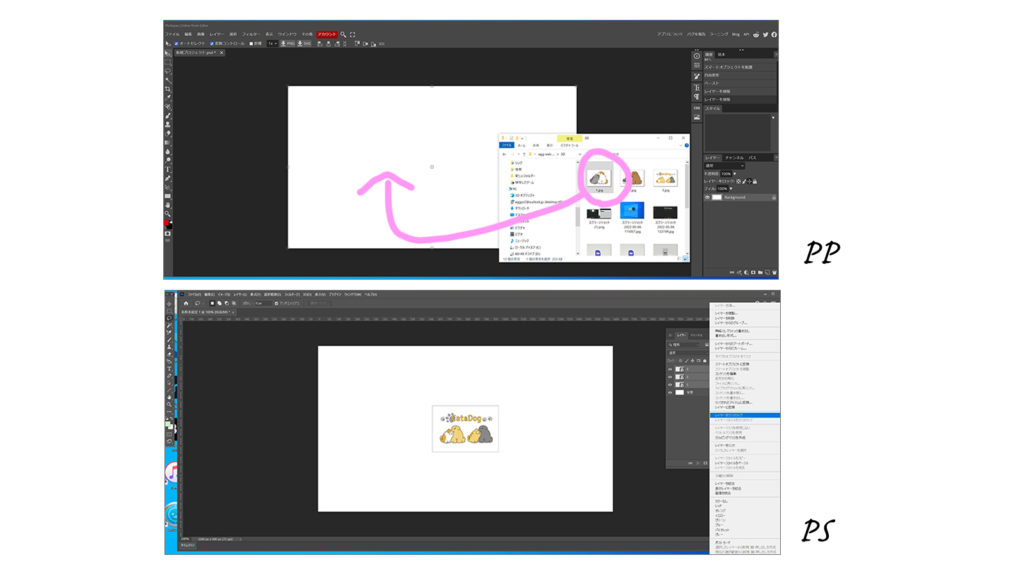Click the fullscreen icon next to the search icon
This screenshot has height=576, width=1024.
click(x=352, y=34)
